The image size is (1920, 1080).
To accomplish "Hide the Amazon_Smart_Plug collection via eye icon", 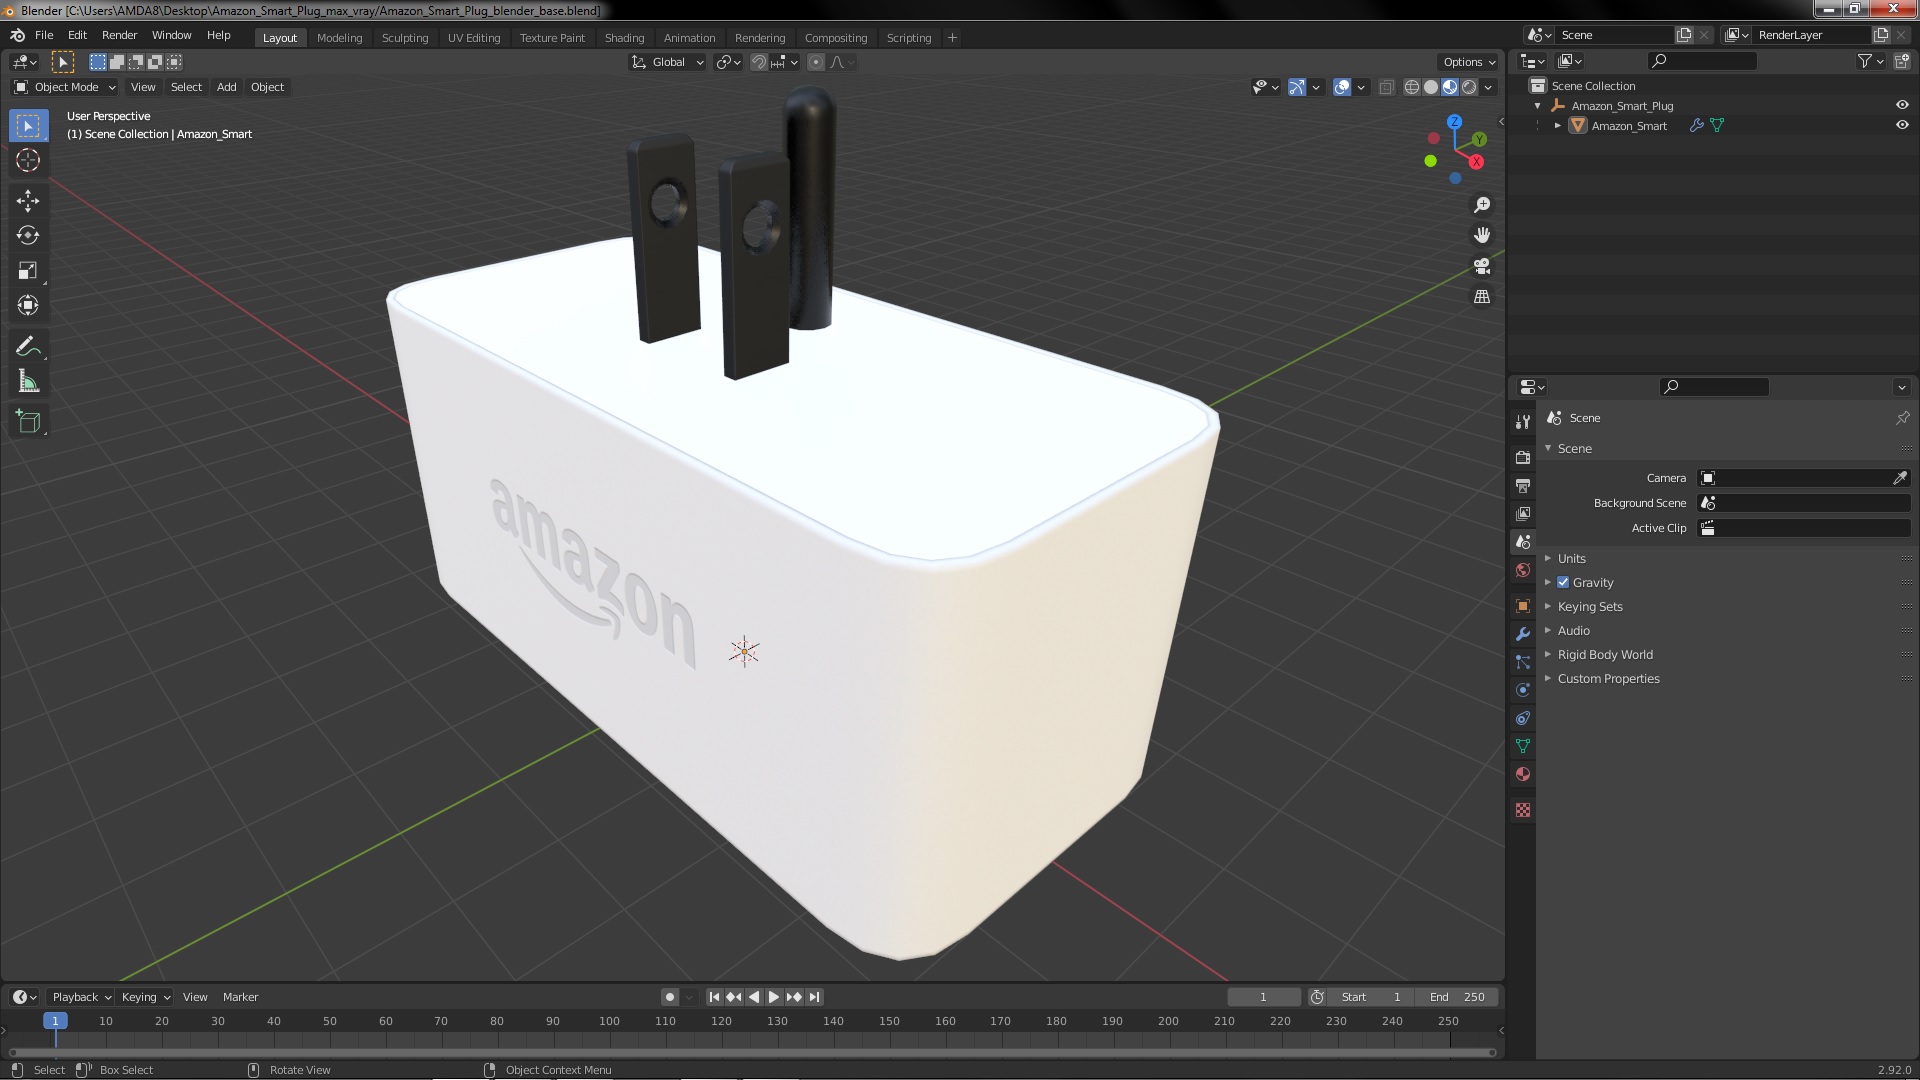I will point(1902,105).
